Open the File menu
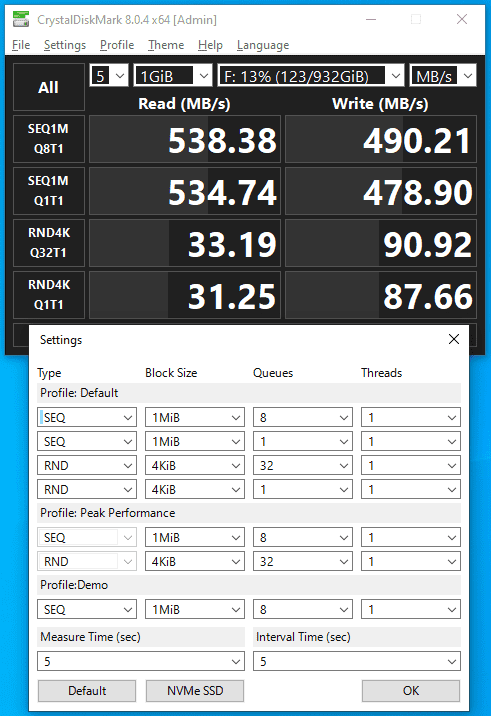491x716 pixels. pos(21,45)
